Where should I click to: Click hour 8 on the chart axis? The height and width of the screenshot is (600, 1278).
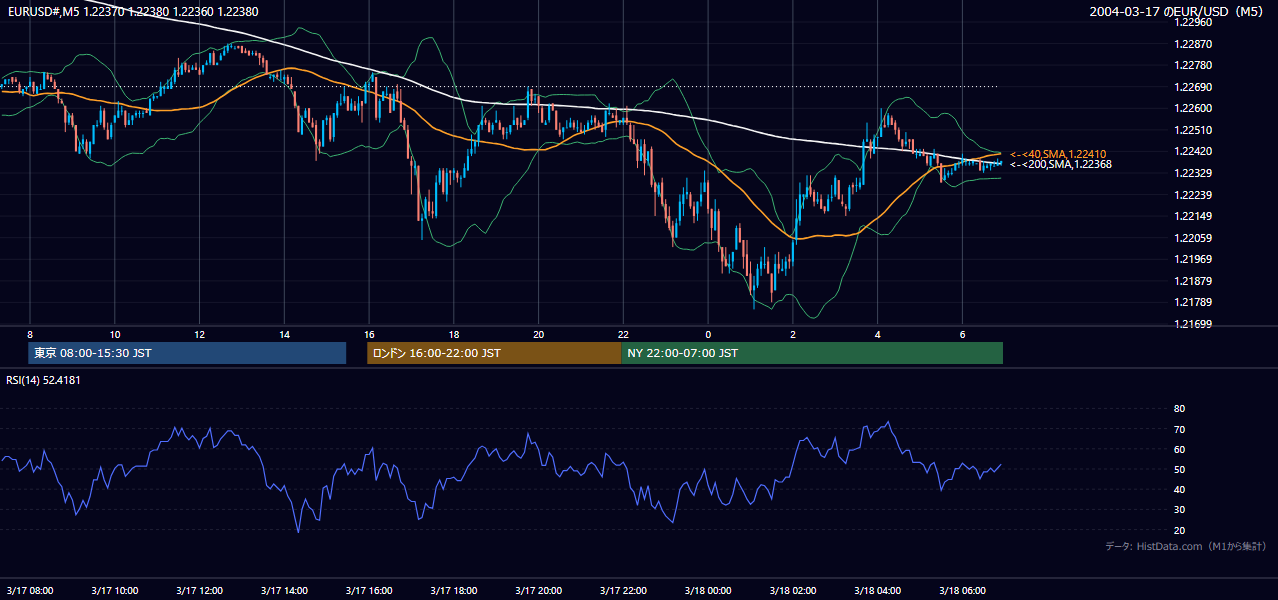click(x=30, y=334)
